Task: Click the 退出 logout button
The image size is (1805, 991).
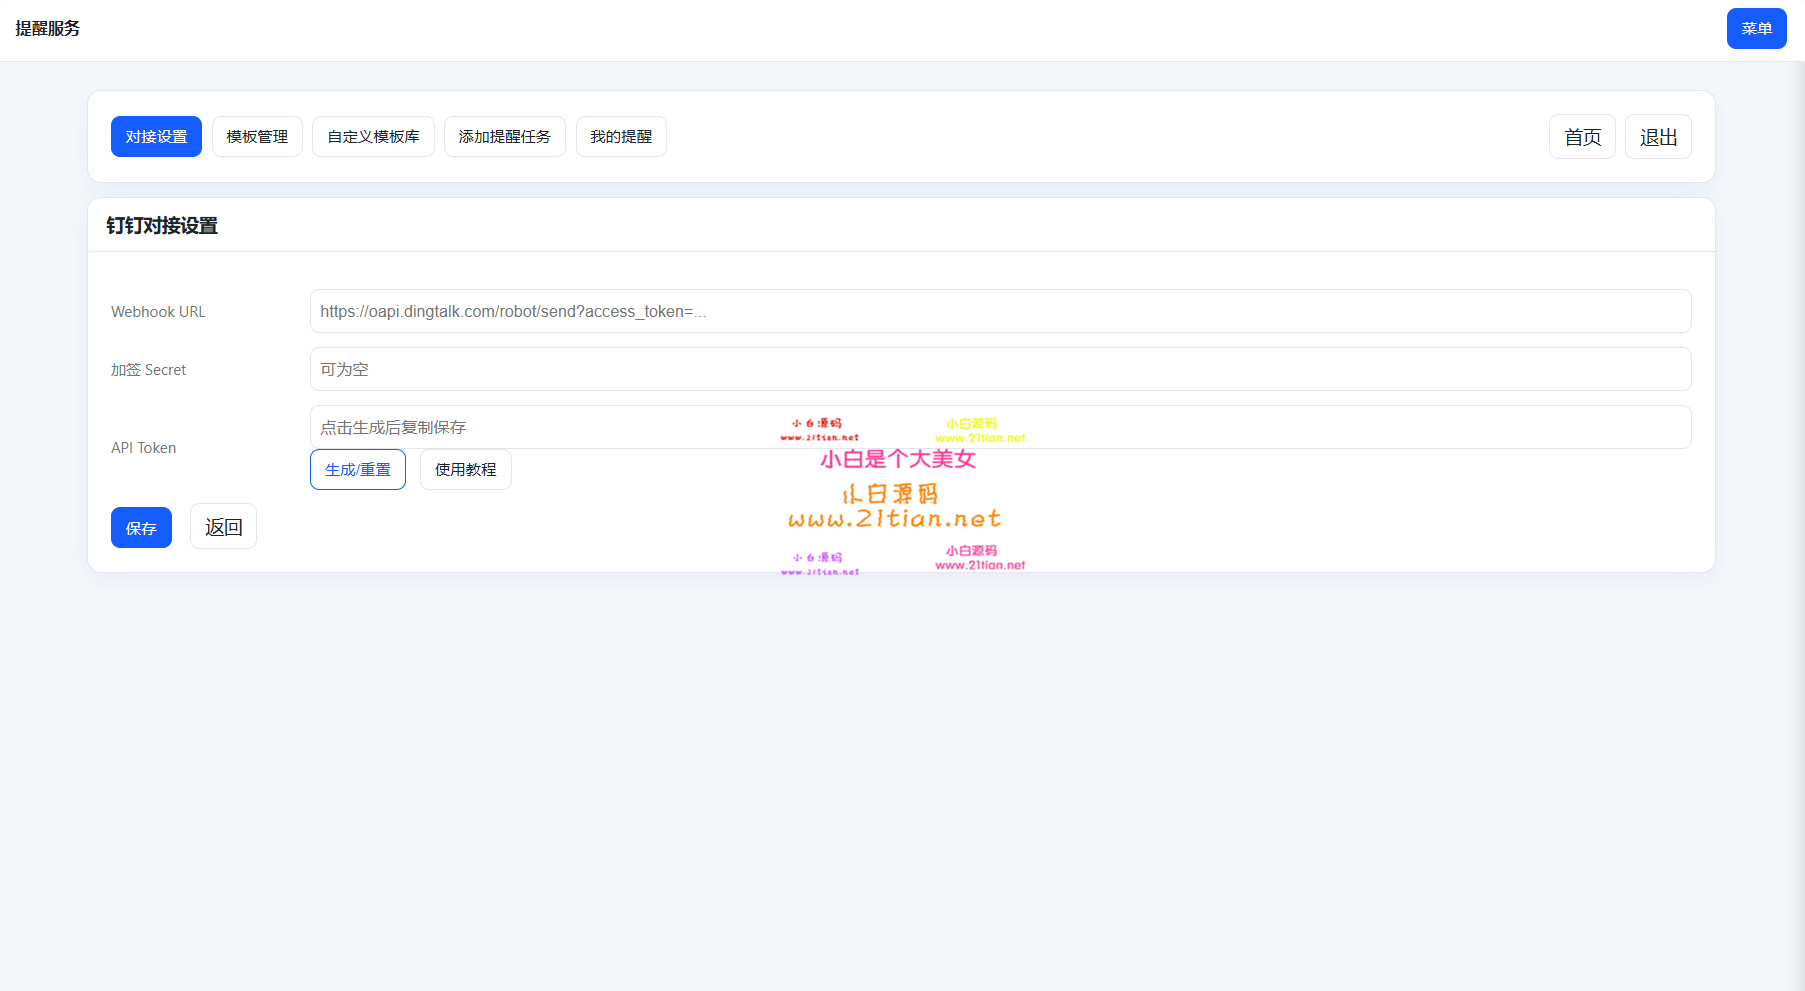Action: point(1658,137)
